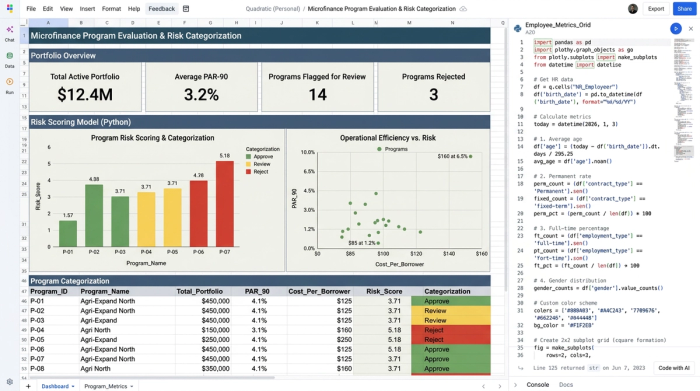Close the code editor panel

(691, 29)
